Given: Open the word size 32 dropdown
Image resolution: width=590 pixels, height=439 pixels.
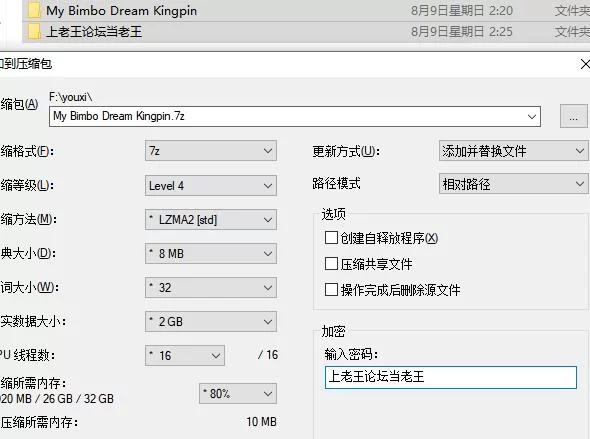Looking at the screenshot, I should point(211,288).
